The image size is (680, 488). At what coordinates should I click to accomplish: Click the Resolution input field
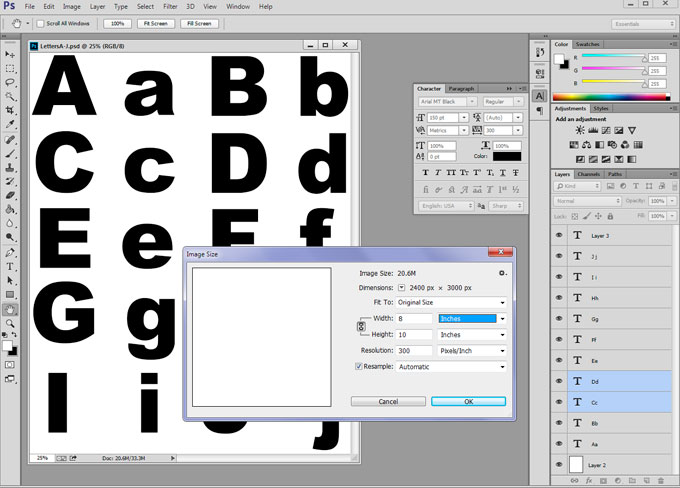[414, 350]
